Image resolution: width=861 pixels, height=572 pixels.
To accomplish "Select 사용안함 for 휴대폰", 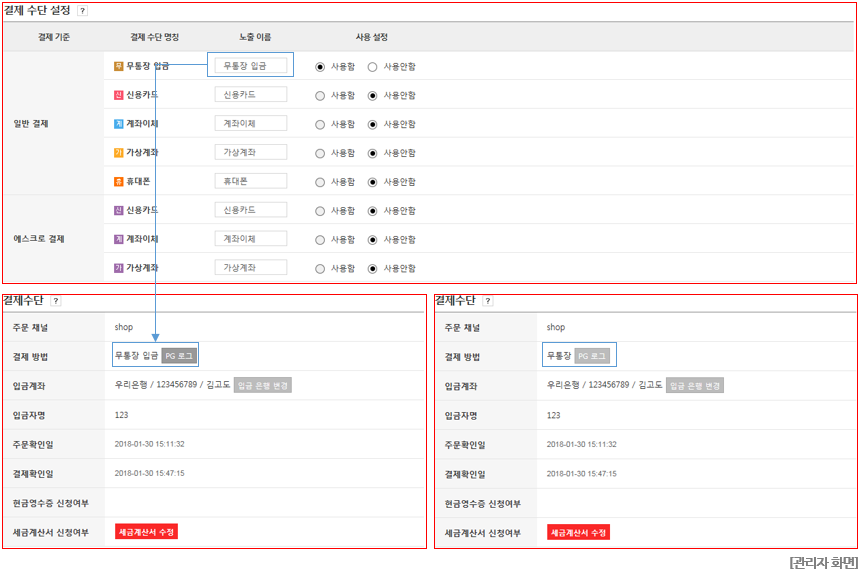I will 373,182.
